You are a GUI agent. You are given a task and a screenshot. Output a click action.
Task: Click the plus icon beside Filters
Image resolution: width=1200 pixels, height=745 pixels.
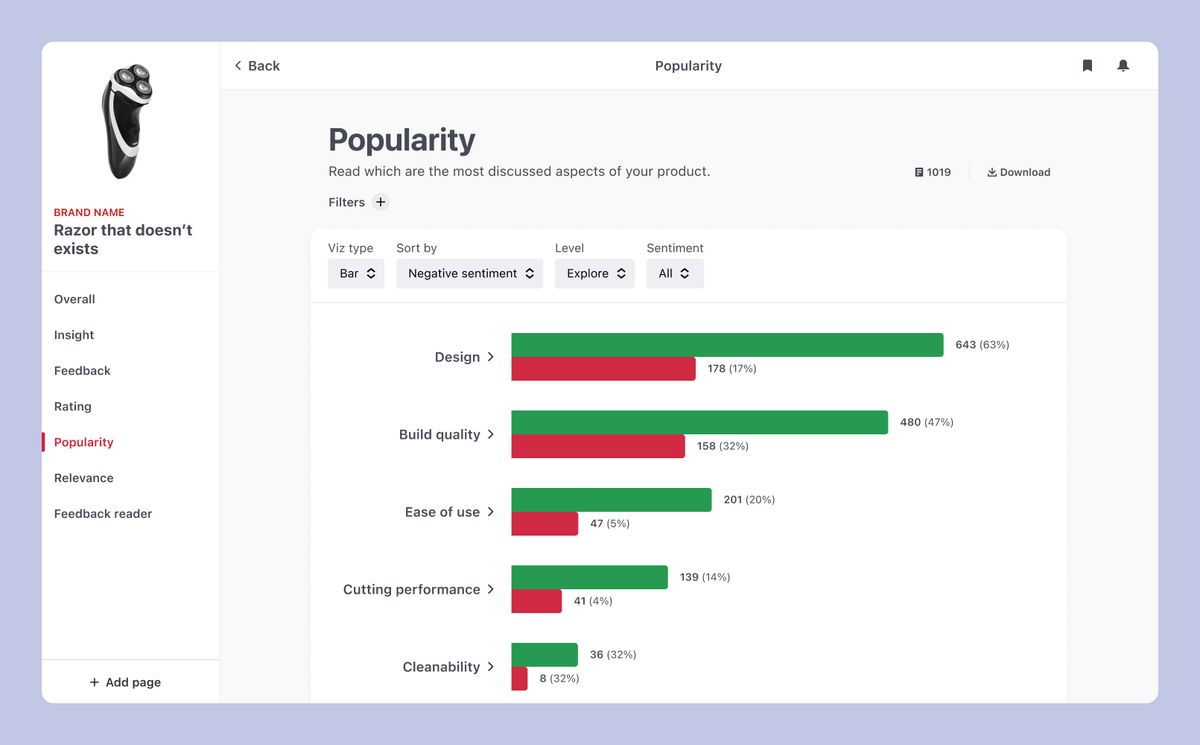380,202
